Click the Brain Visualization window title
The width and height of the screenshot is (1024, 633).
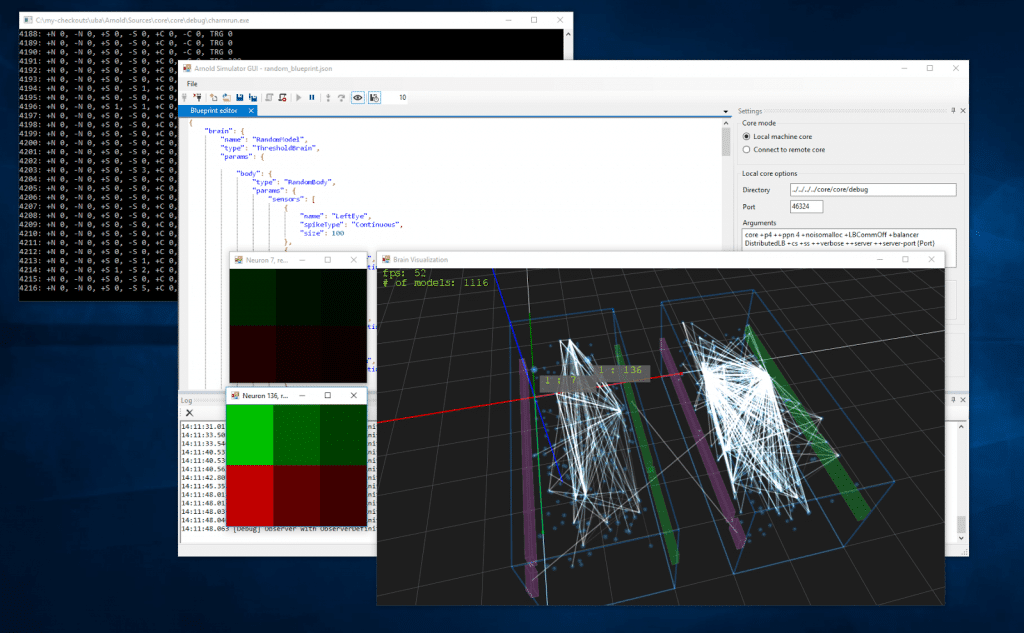point(420,259)
